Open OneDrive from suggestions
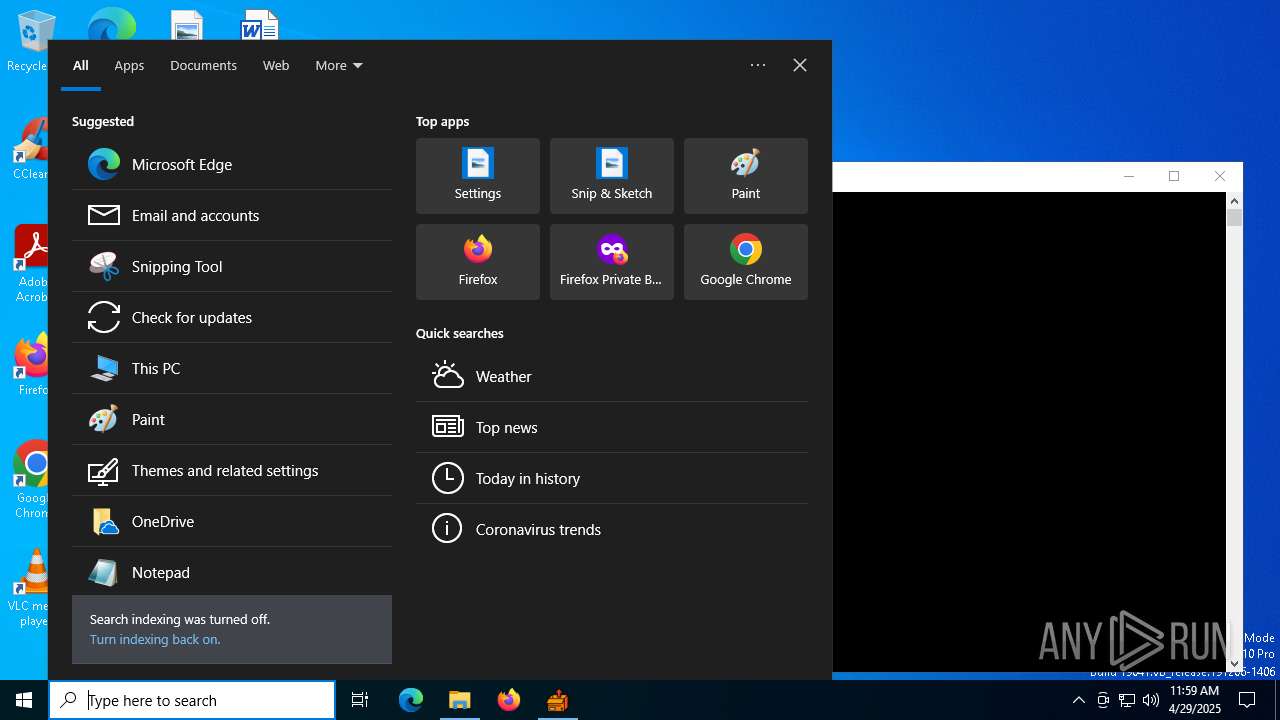Viewport: 1280px width, 720px height. [x=232, y=521]
